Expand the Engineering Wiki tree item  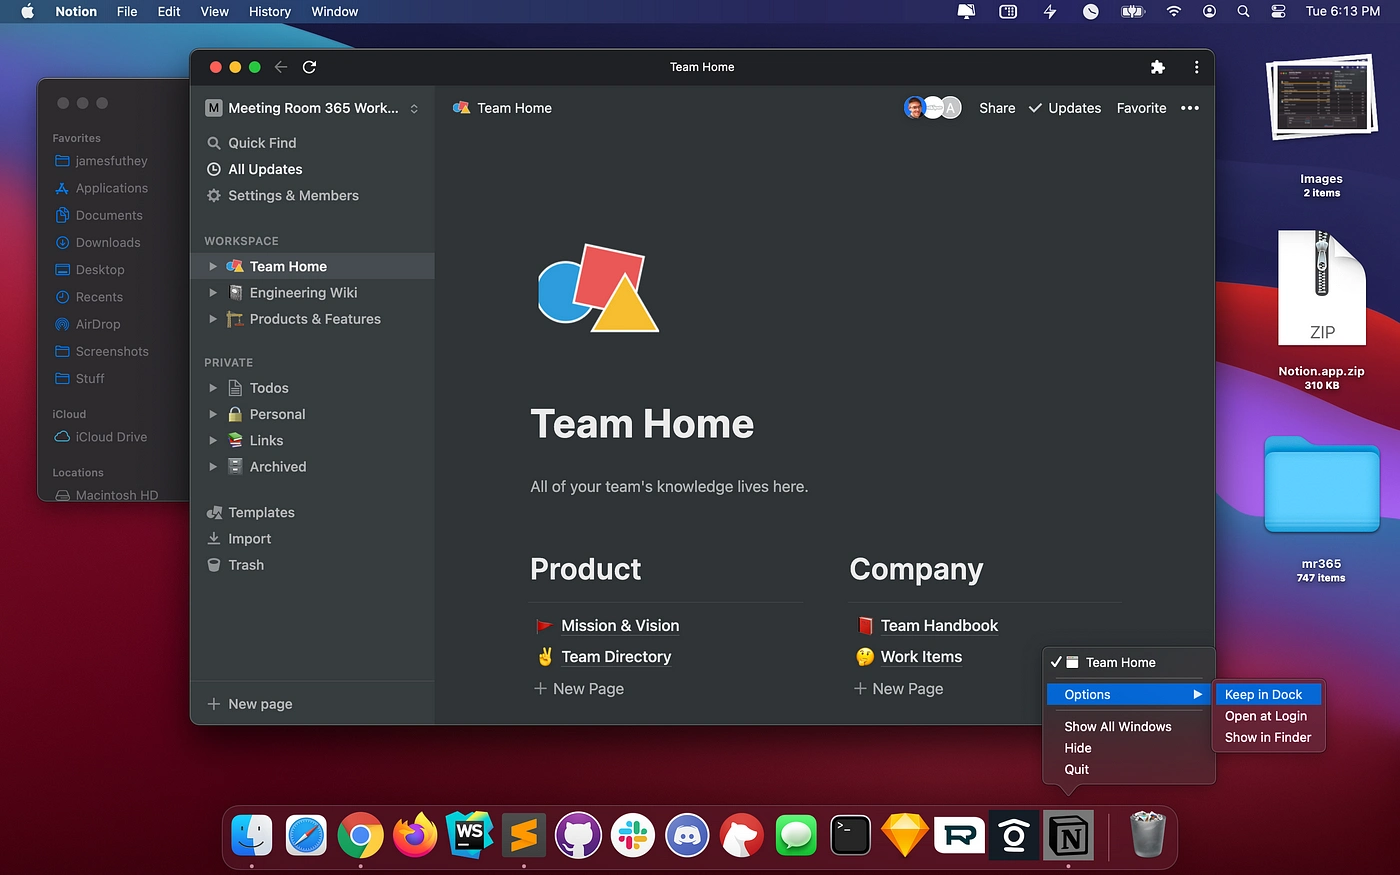(213, 293)
